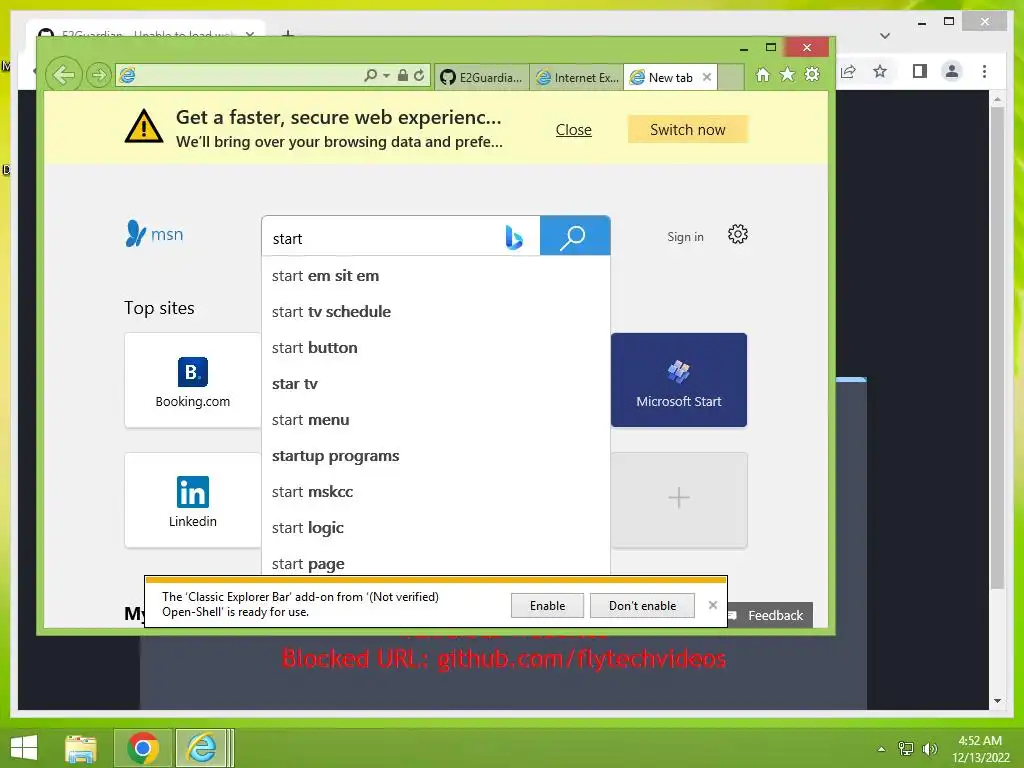Click the search magnifier in IE address bar

click(x=370, y=76)
